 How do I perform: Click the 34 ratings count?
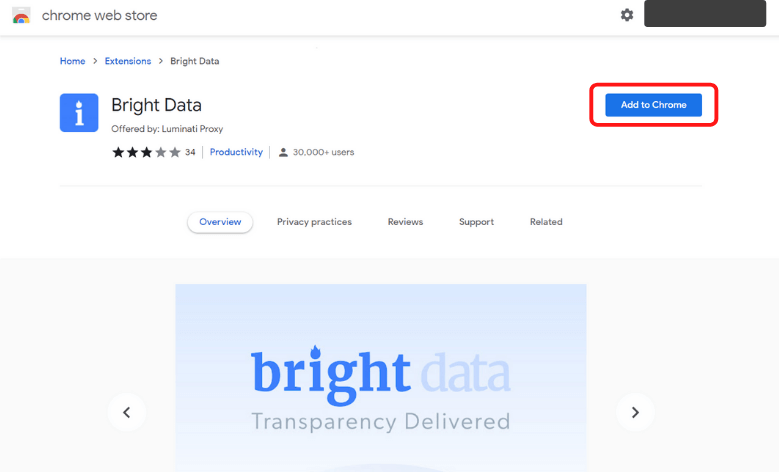tap(190, 152)
